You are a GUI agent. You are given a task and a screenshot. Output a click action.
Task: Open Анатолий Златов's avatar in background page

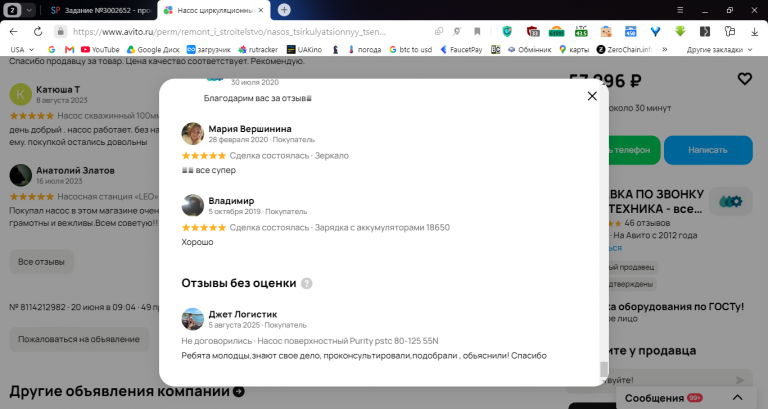coord(21,175)
